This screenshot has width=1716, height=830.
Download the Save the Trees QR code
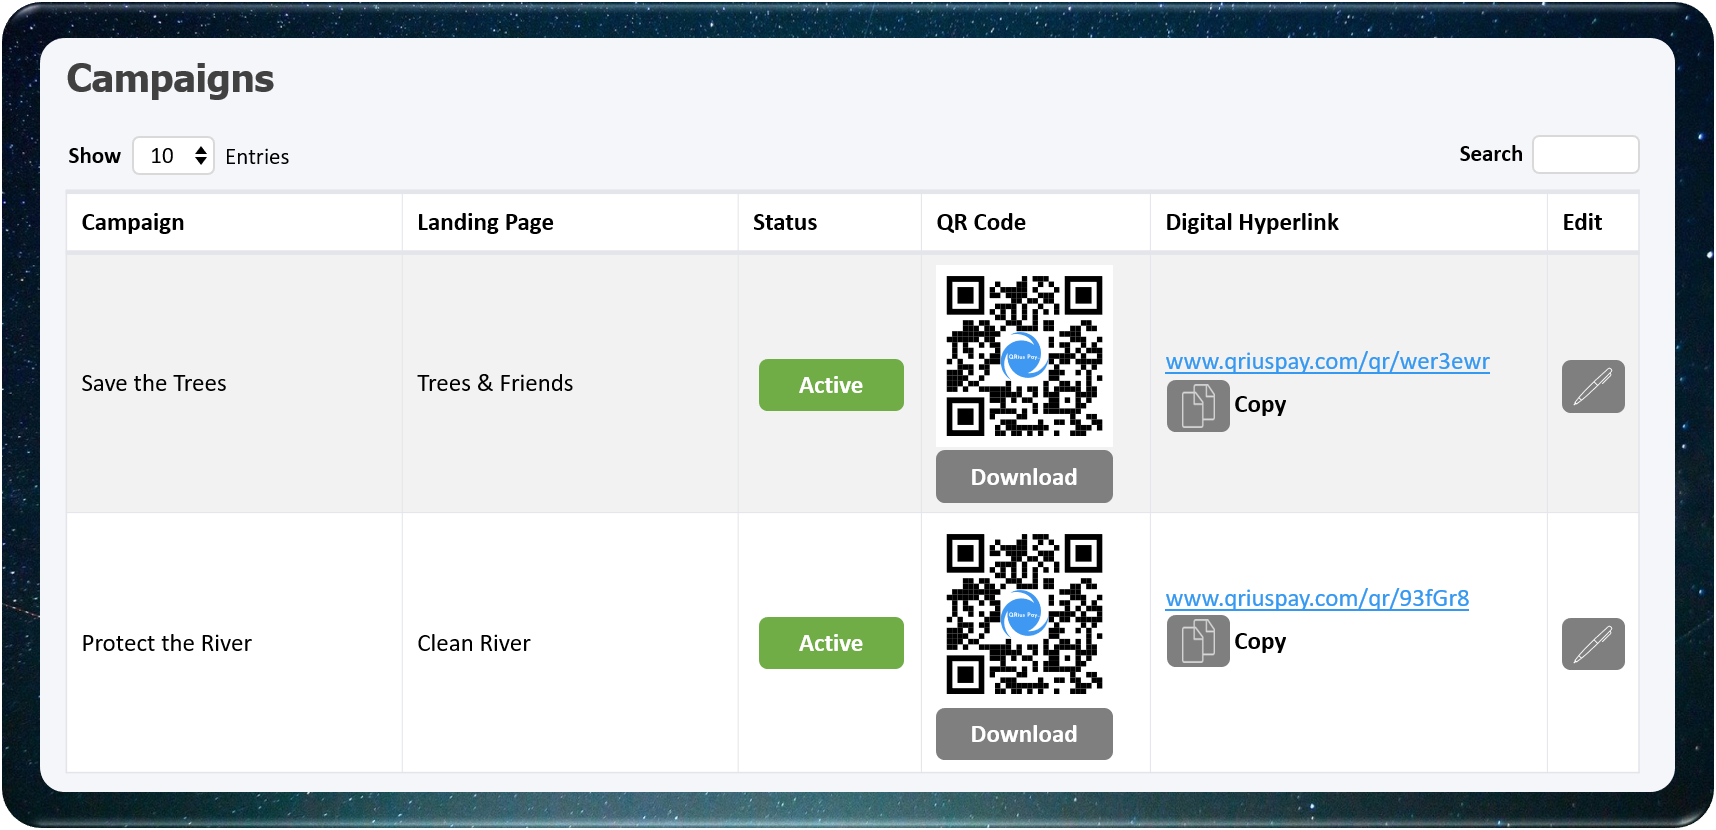click(x=1024, y=477)
